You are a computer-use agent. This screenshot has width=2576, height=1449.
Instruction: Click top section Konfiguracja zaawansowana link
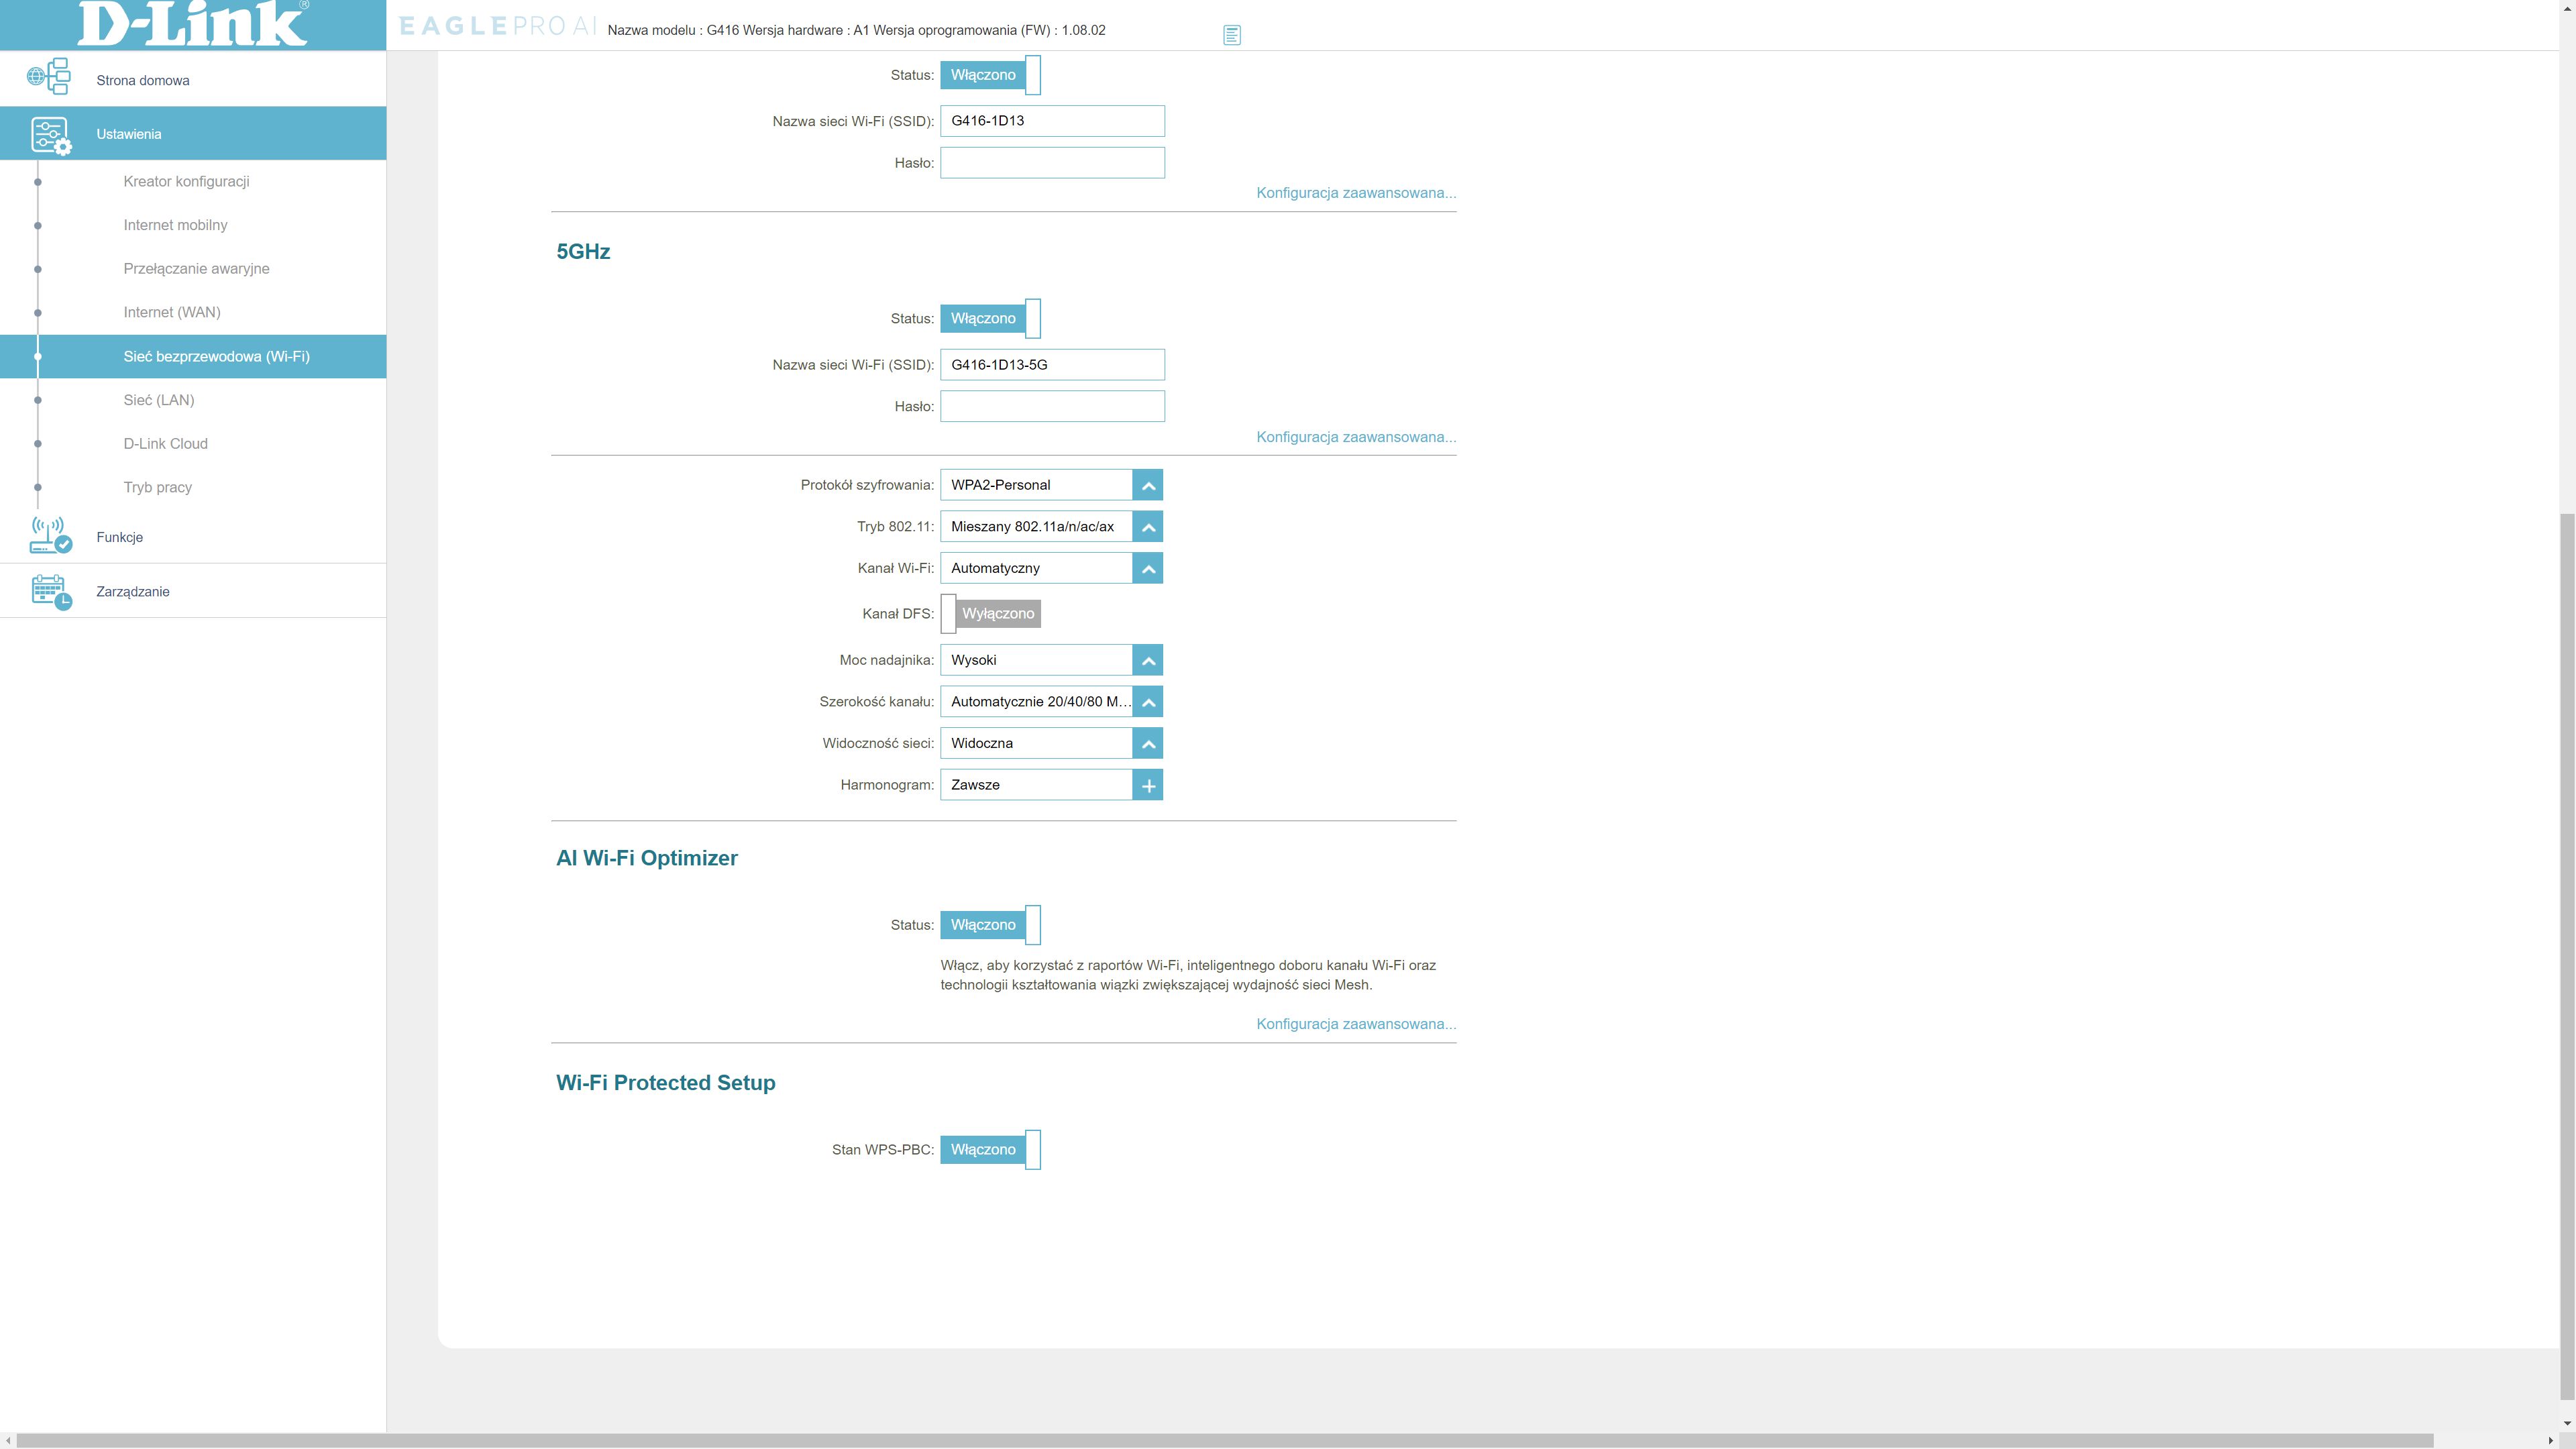coord(1356,193)
